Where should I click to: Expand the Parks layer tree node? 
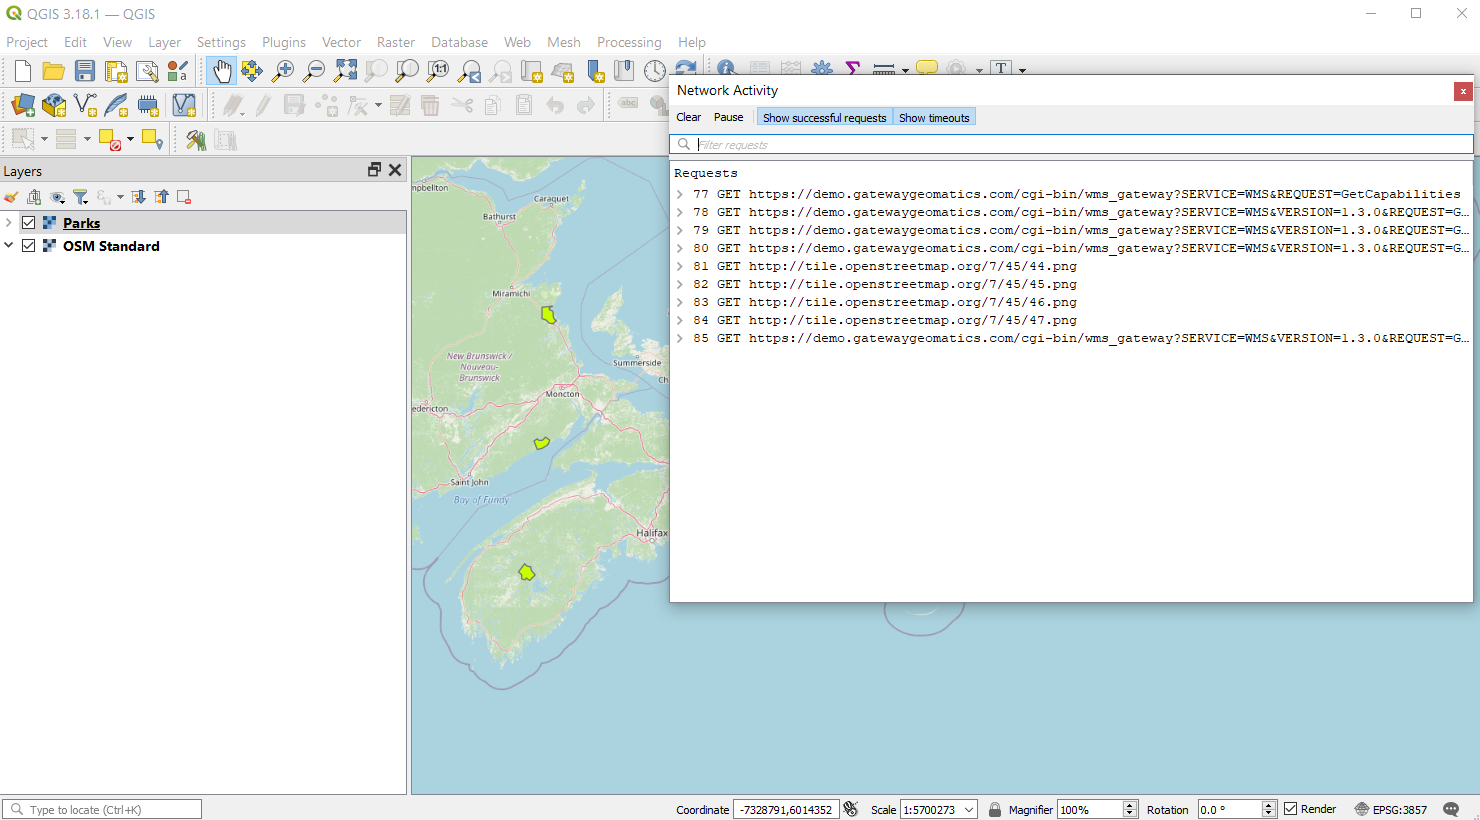click(x=9, y=223)
